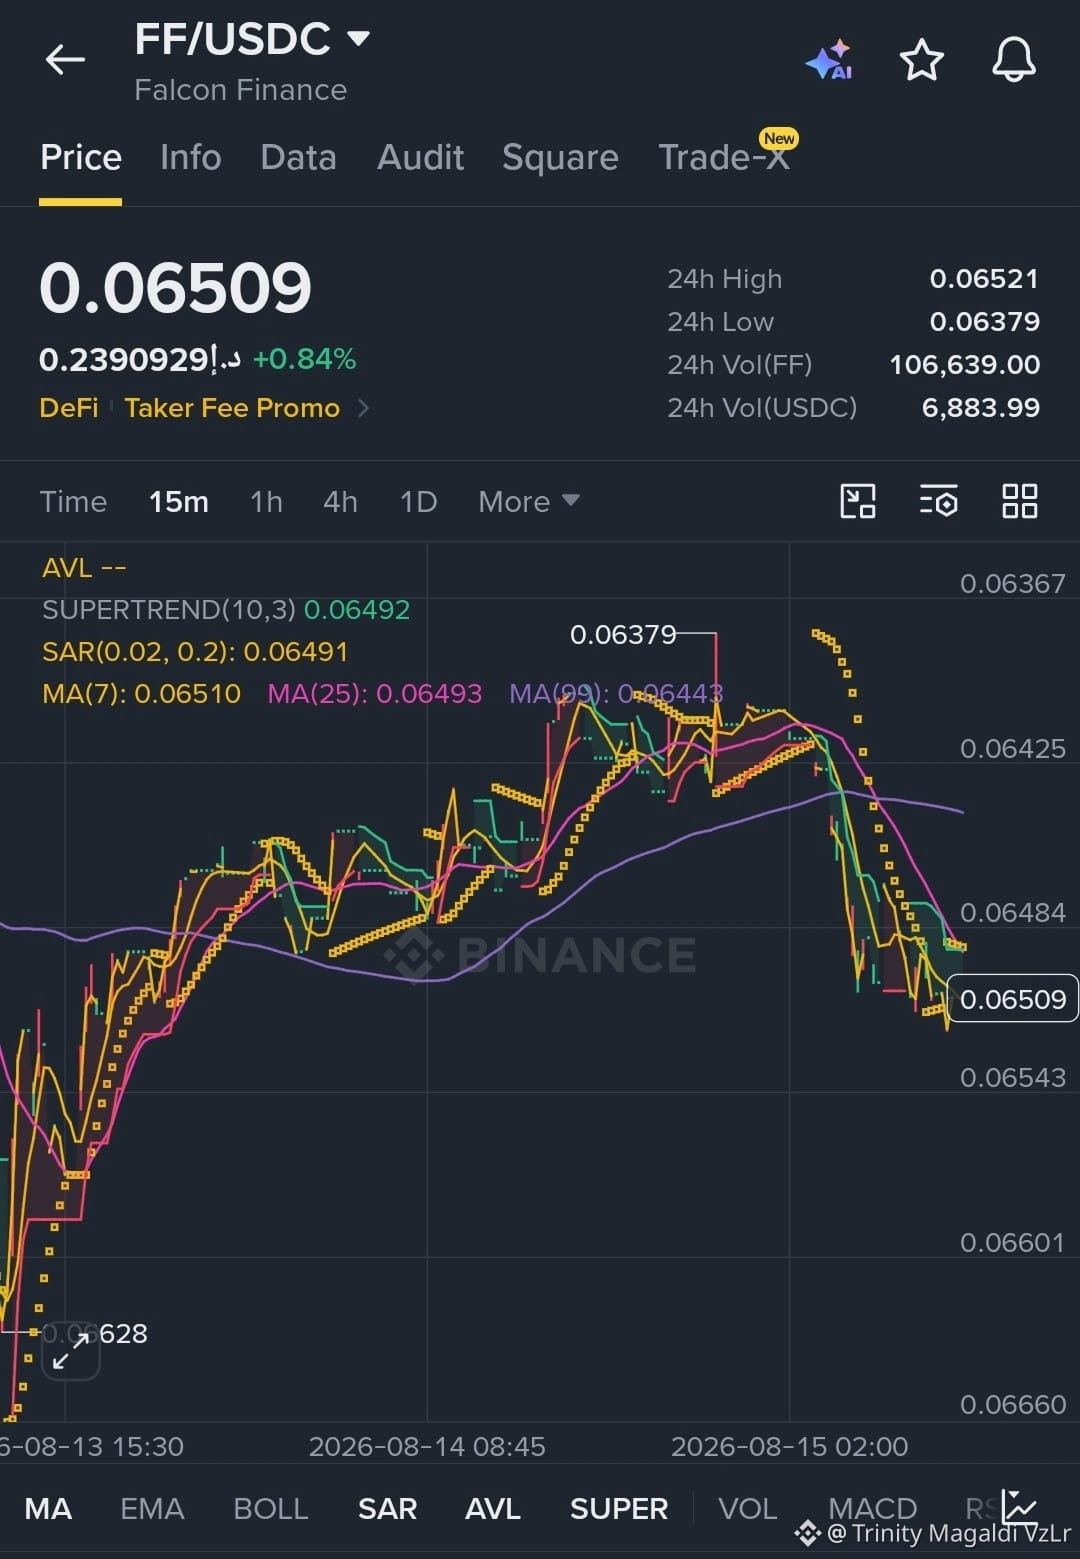Open the multi-chart grid layout icon
This screenshot has height=1559, width=1080.
point(1019,501)
